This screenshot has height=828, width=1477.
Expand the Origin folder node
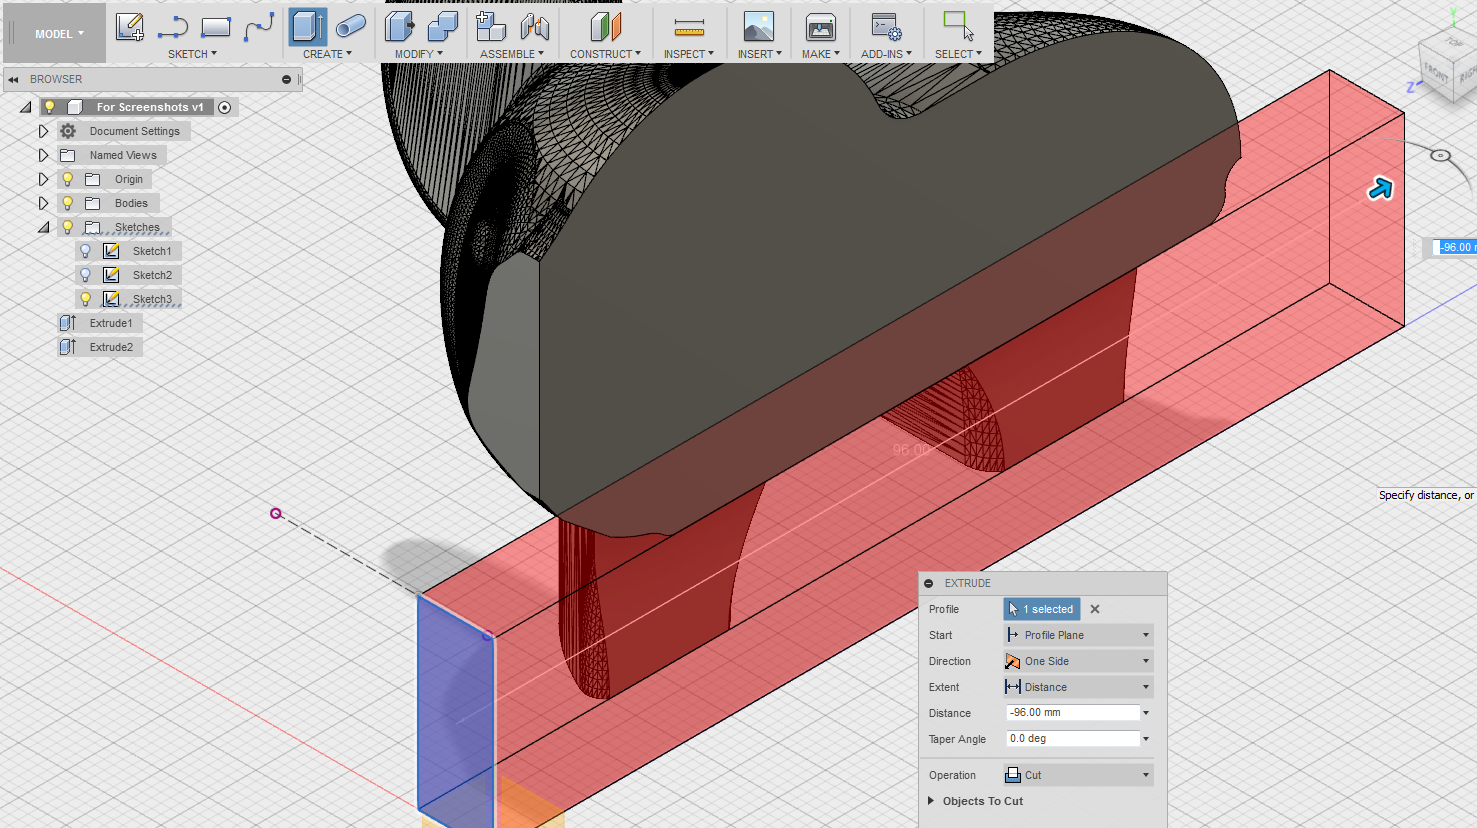click(43, 179)
